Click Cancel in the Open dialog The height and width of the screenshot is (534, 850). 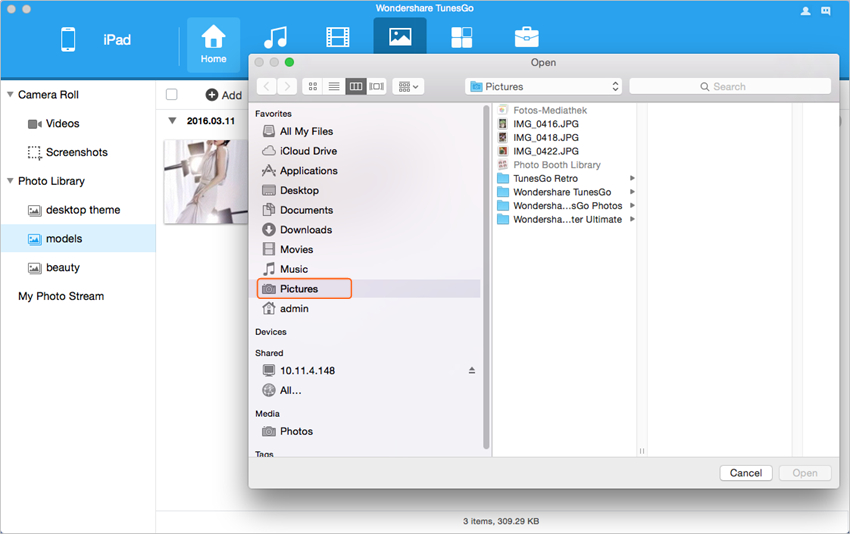tap(746, 473)
